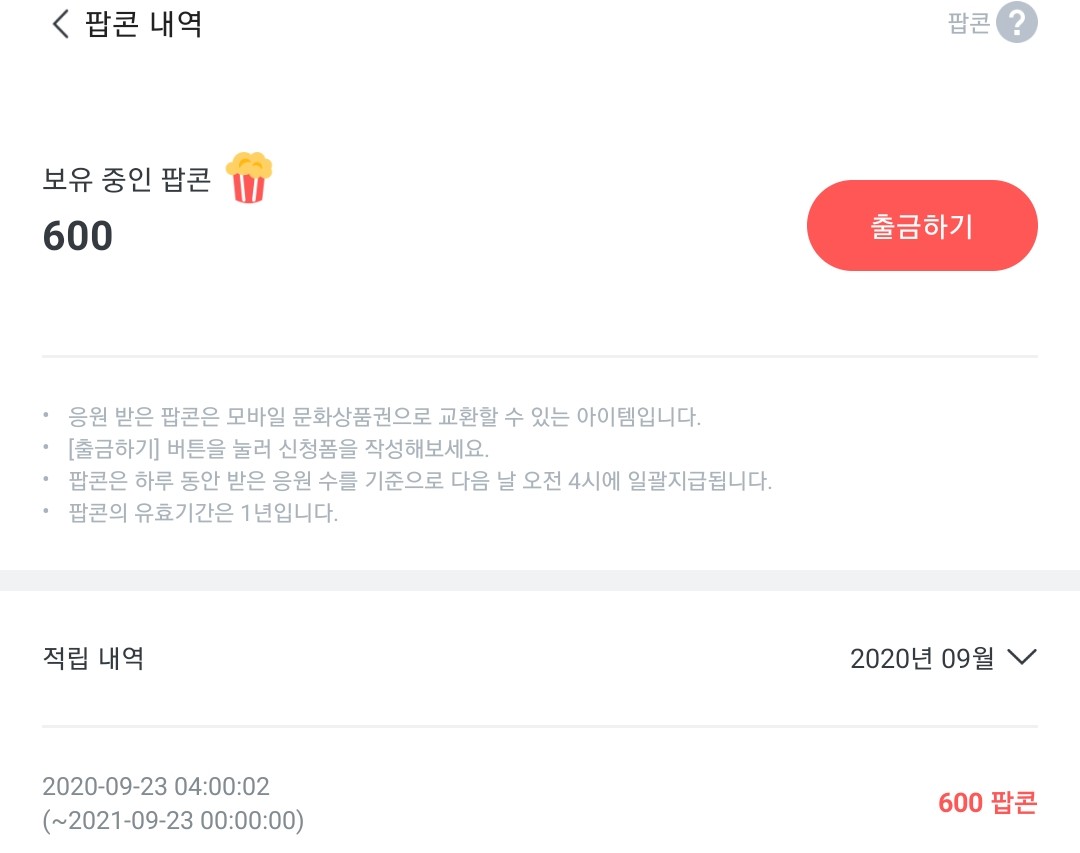Screen dimensions: 1080x853
Task: Tap the notice about 오전 4시 일괄지급
Action: coord(420,481)
